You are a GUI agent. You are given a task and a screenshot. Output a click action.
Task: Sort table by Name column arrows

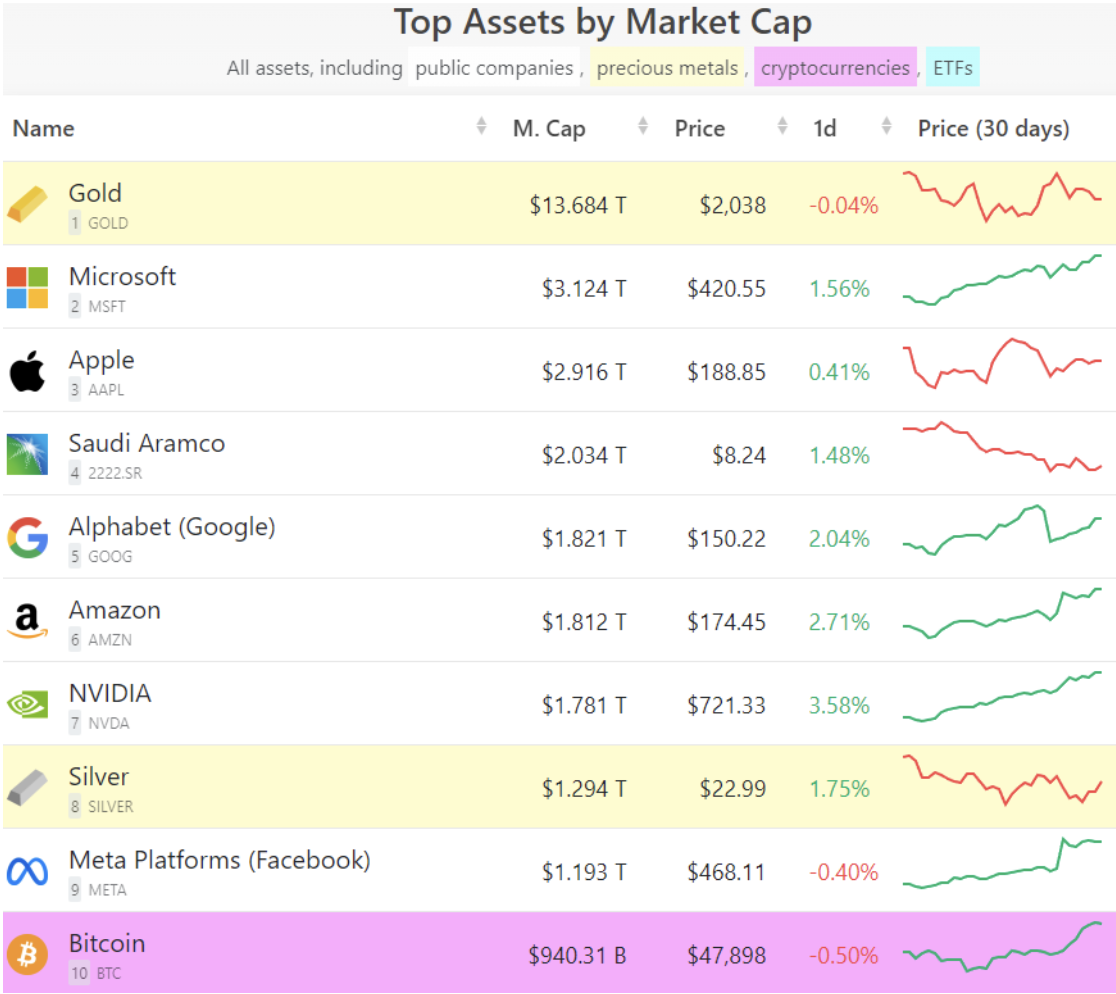point(482,127)
